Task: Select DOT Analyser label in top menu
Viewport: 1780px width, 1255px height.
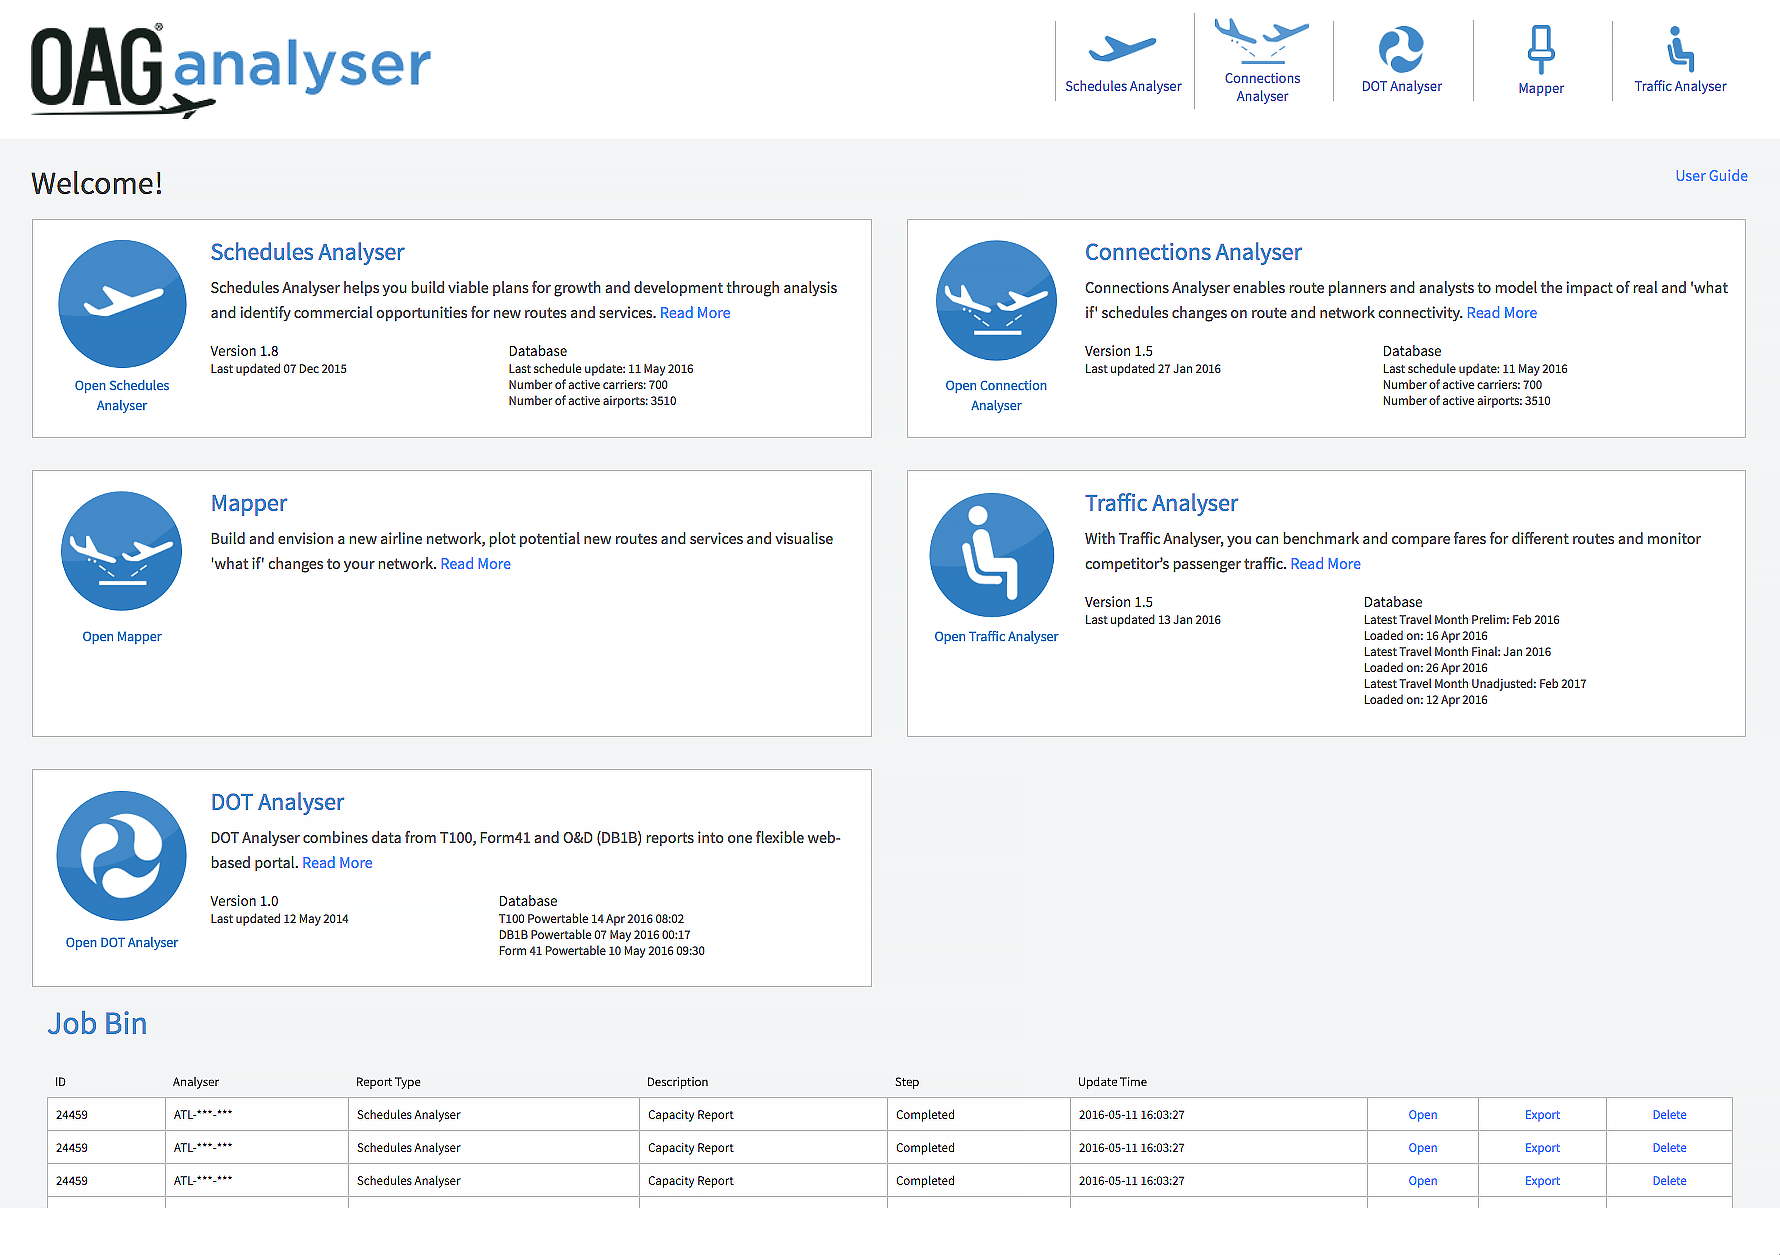Action: 1401,87
